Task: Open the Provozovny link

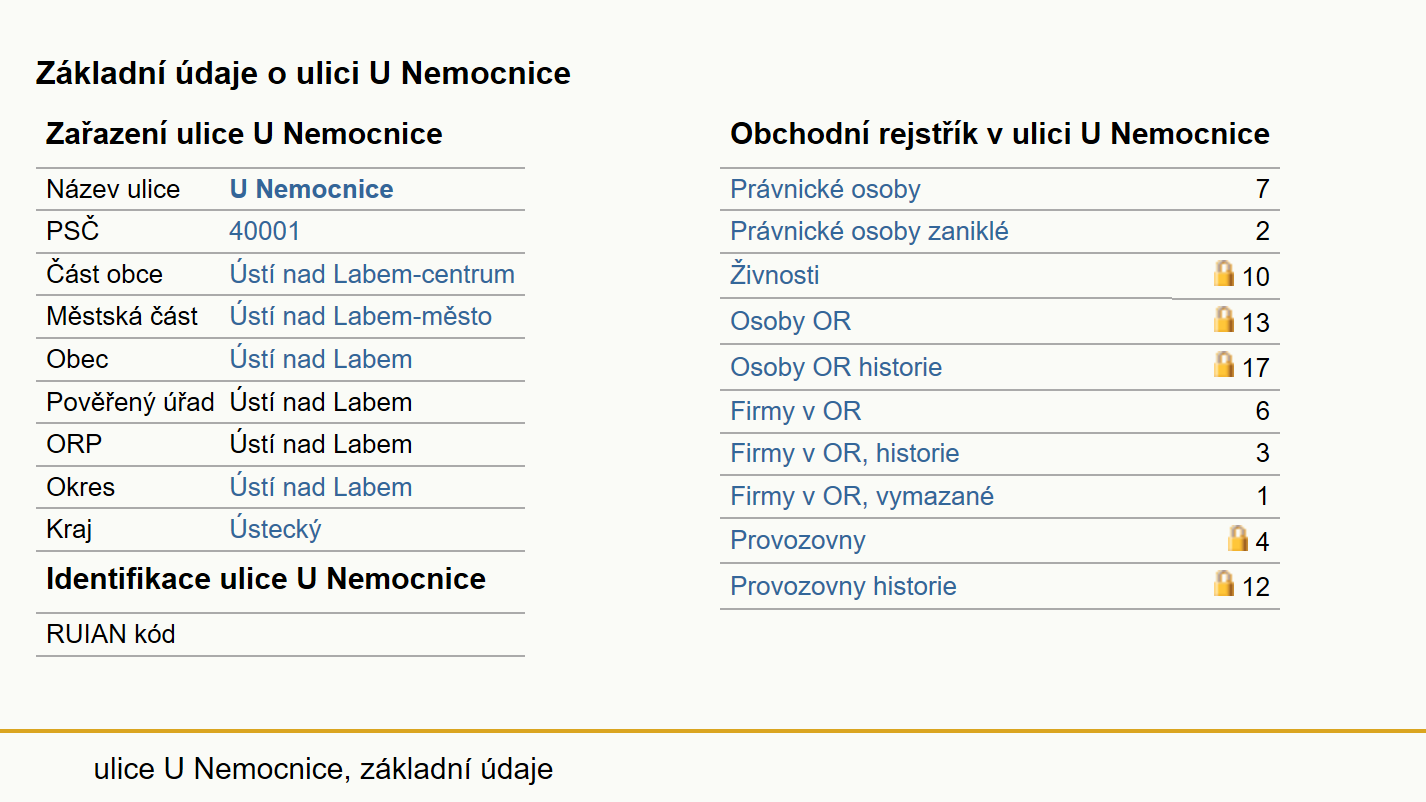Action: tap(798, 540)
